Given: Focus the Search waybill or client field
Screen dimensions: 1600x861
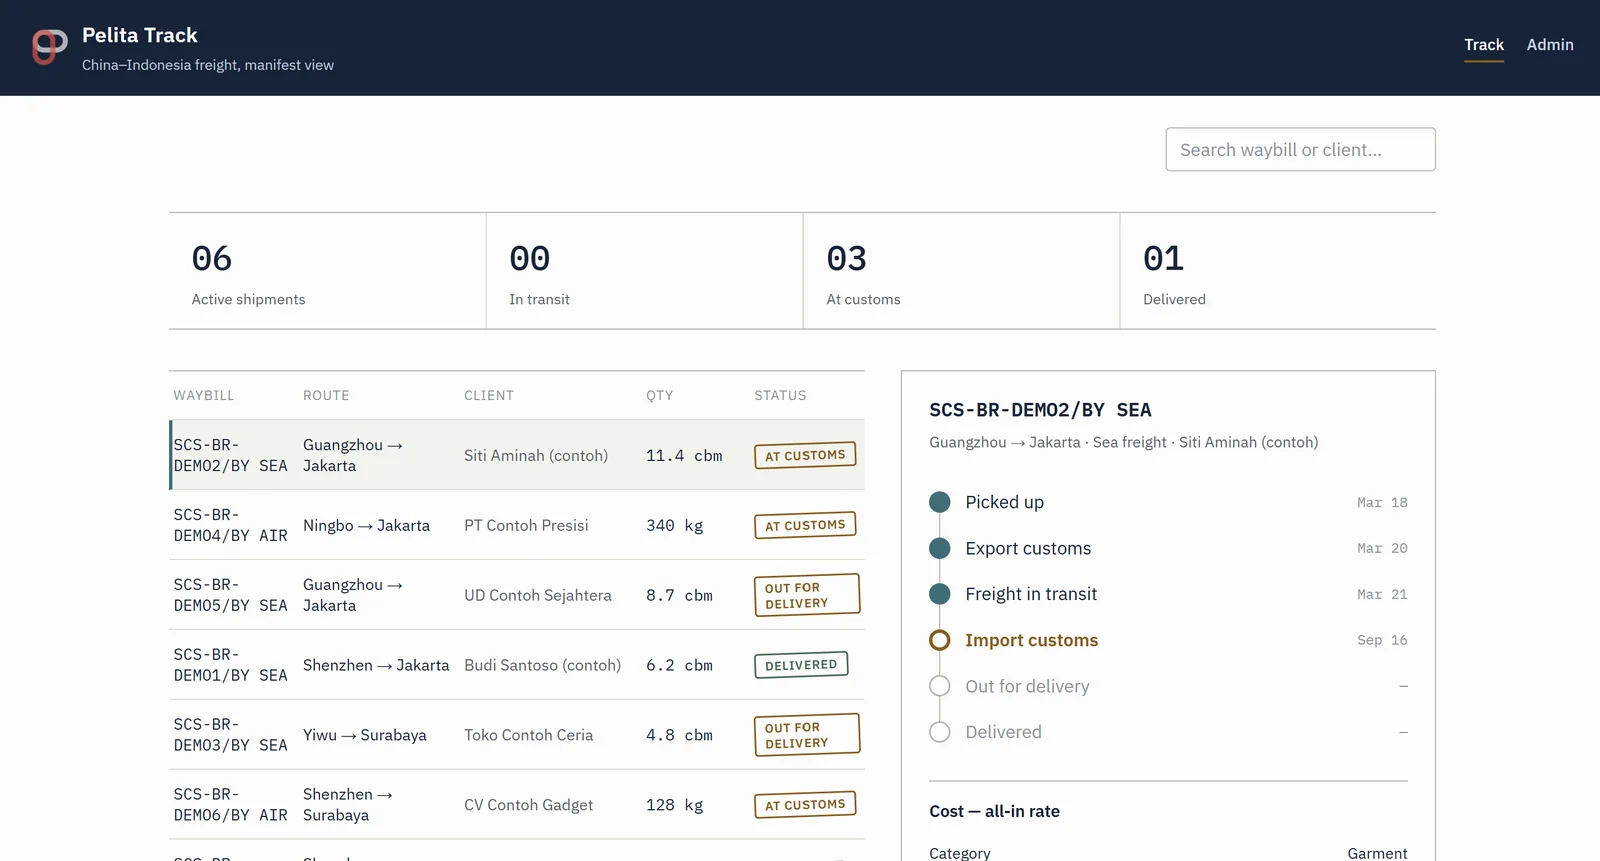Looking at the screenshot, I should click(1300, 149).
